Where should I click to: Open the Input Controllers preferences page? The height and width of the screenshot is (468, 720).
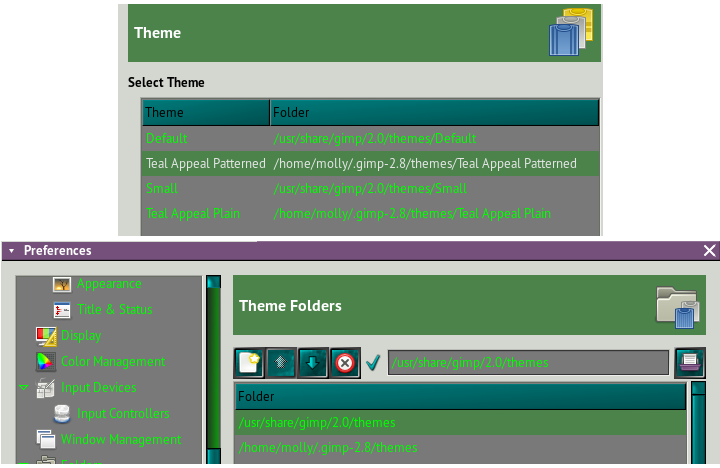123,413
